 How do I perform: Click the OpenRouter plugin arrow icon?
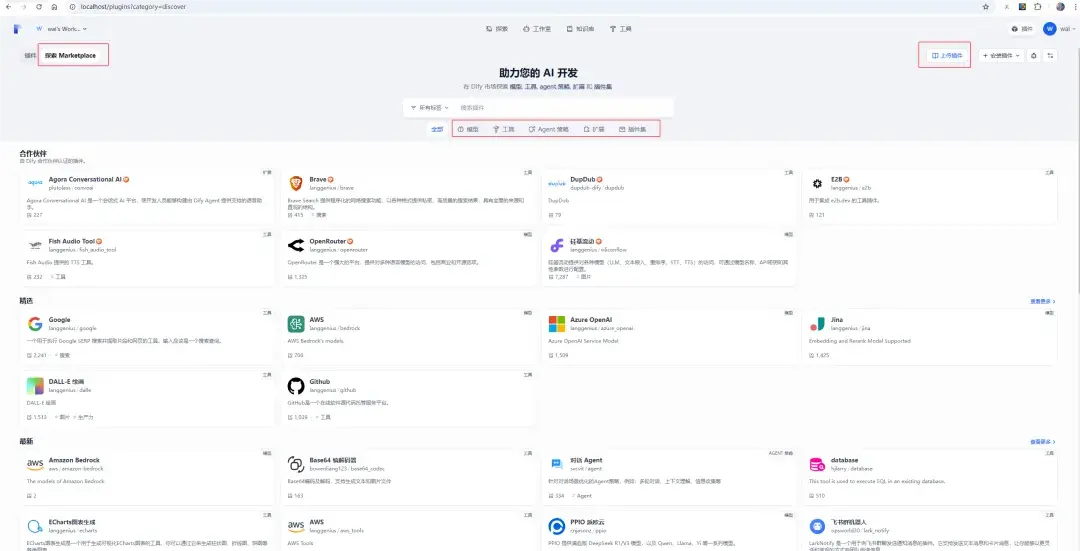coord(296,245)
